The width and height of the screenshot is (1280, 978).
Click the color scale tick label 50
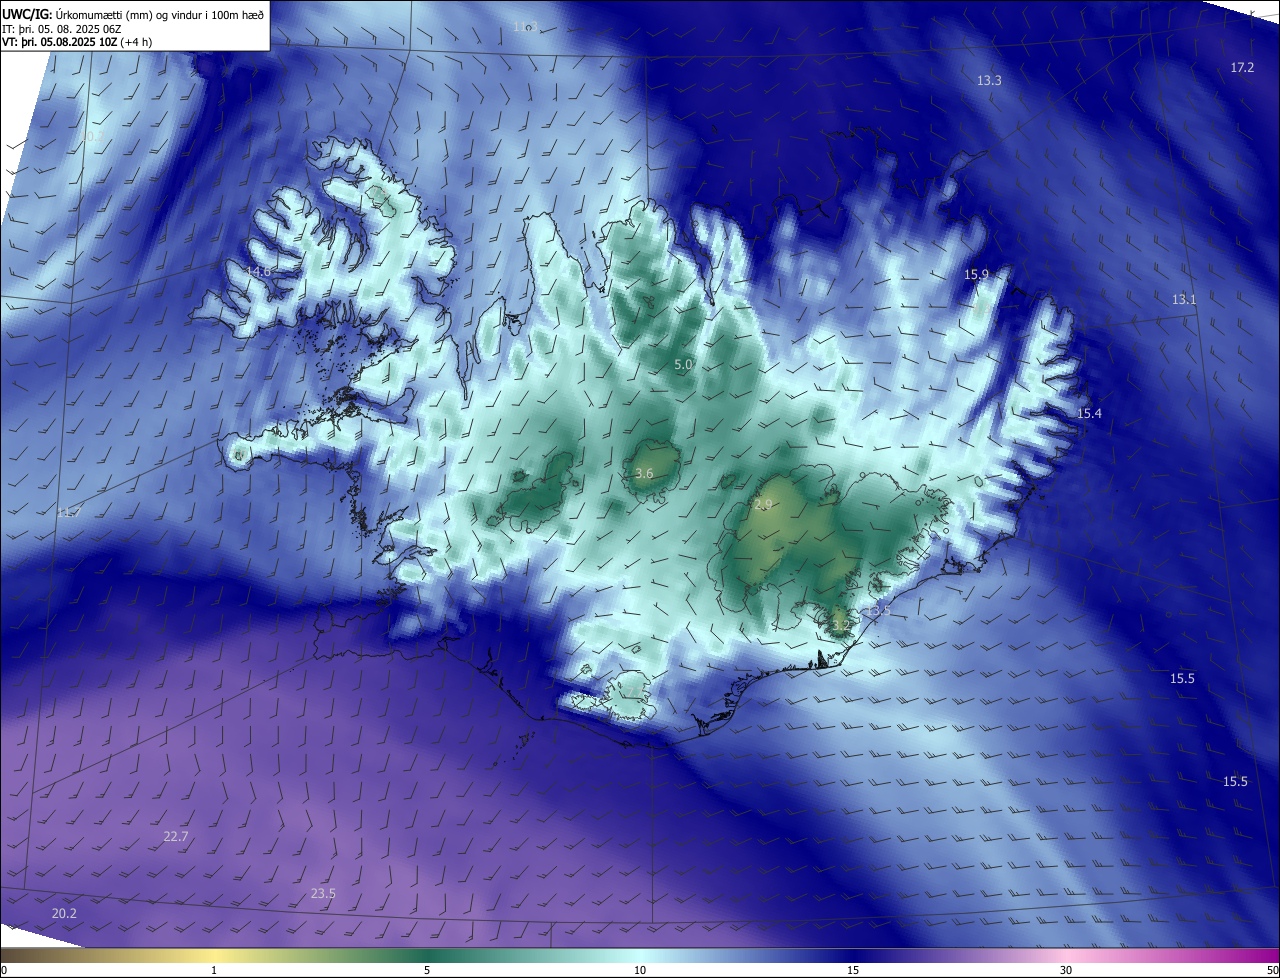pos(1272,970)
